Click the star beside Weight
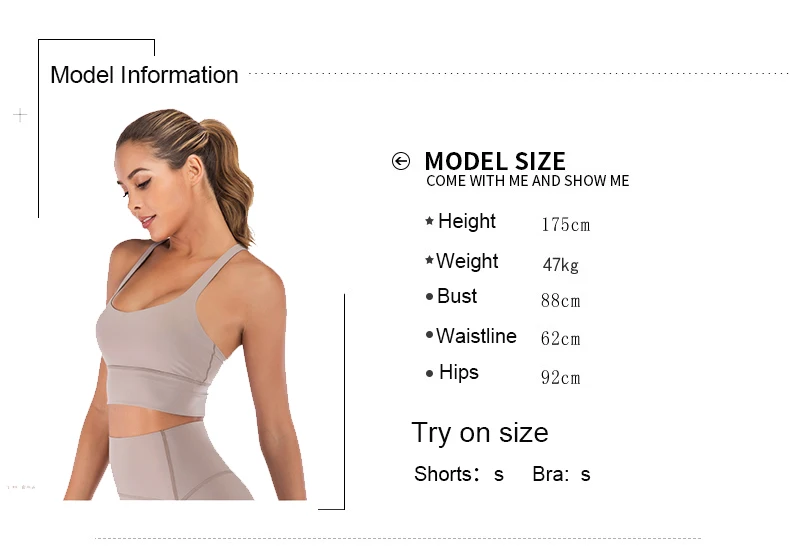The image size is (790, 558). pyautogui.click(x=429, y=260)
